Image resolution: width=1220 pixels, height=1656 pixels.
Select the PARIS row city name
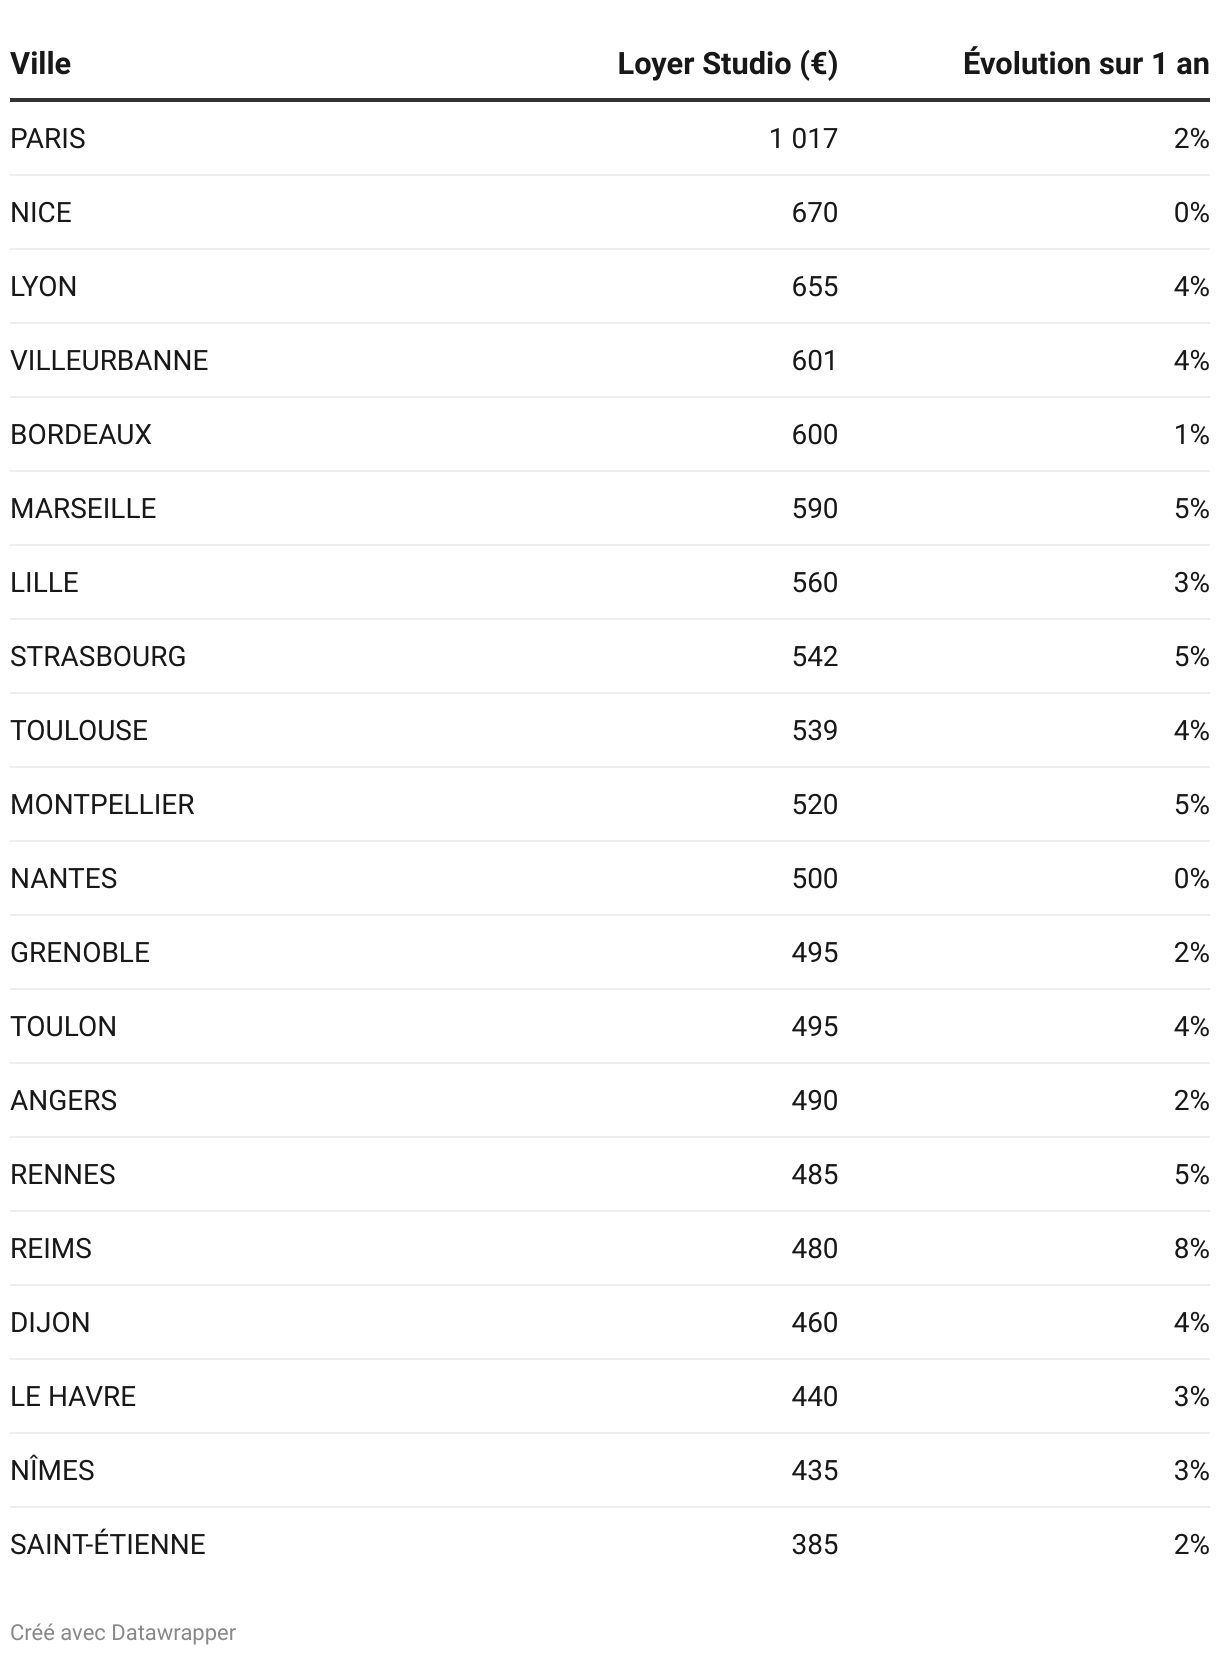coord(48,138)
